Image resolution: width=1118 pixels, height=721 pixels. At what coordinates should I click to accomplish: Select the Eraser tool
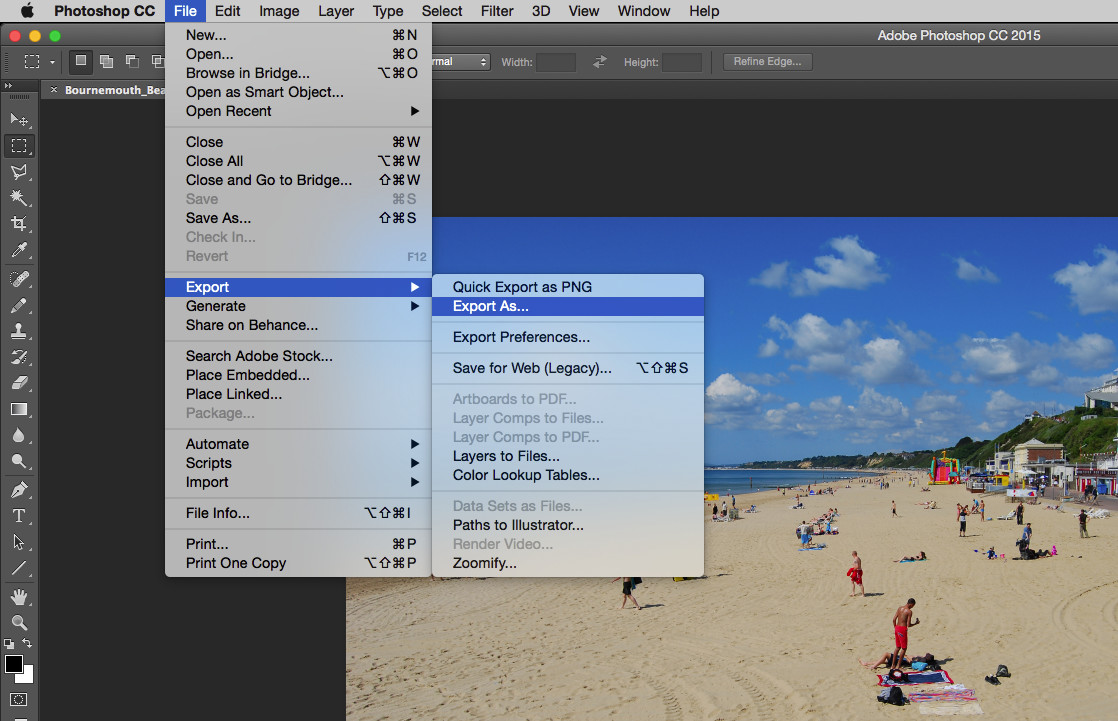19,383
